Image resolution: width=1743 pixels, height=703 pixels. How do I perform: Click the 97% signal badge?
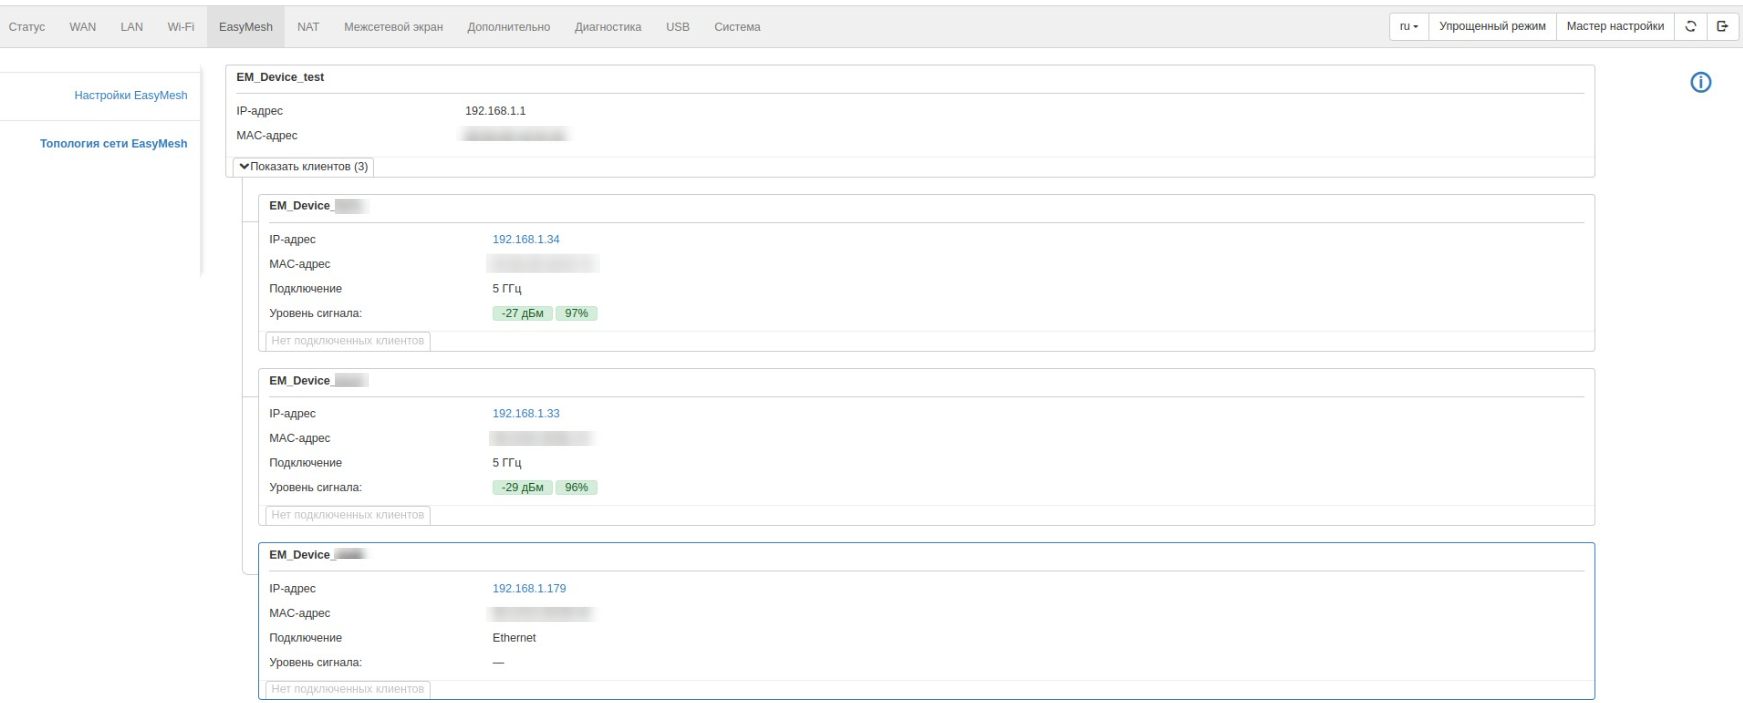click(x=576, y=314)
